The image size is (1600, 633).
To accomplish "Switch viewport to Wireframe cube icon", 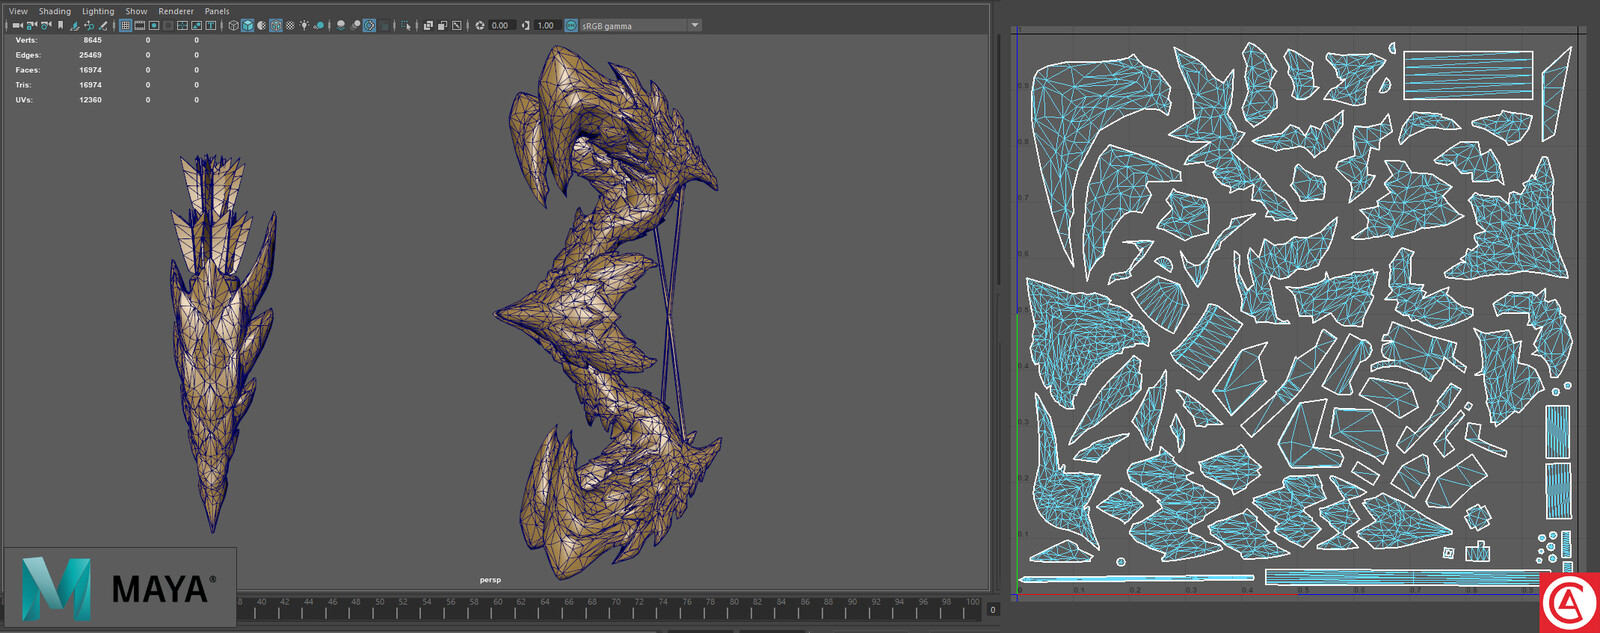I will point(233,25).
